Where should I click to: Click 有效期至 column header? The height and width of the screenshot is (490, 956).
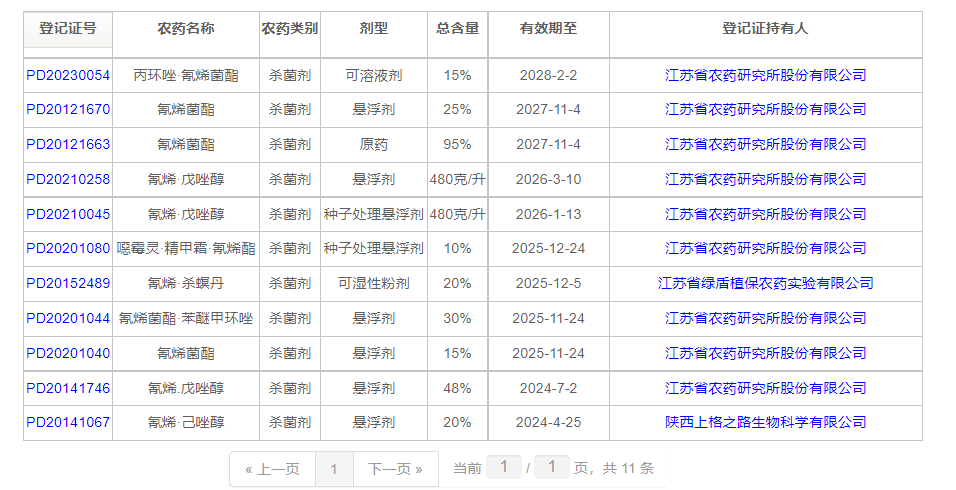click(549, 29)
